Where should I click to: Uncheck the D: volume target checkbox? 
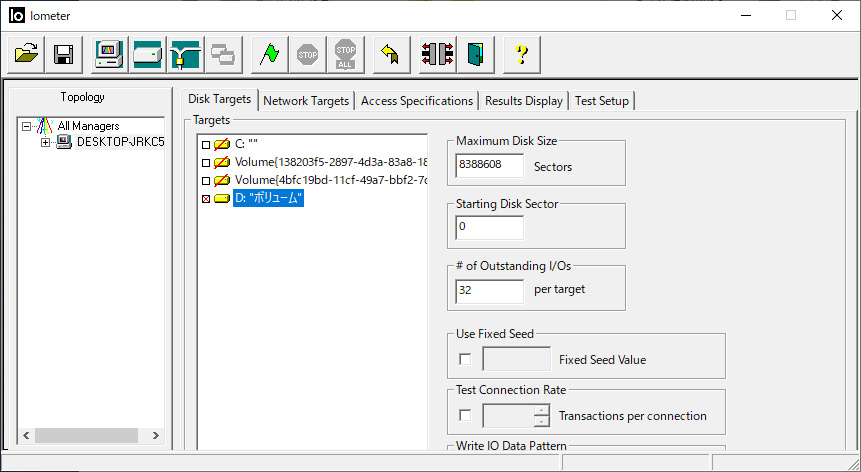(206, 199)
